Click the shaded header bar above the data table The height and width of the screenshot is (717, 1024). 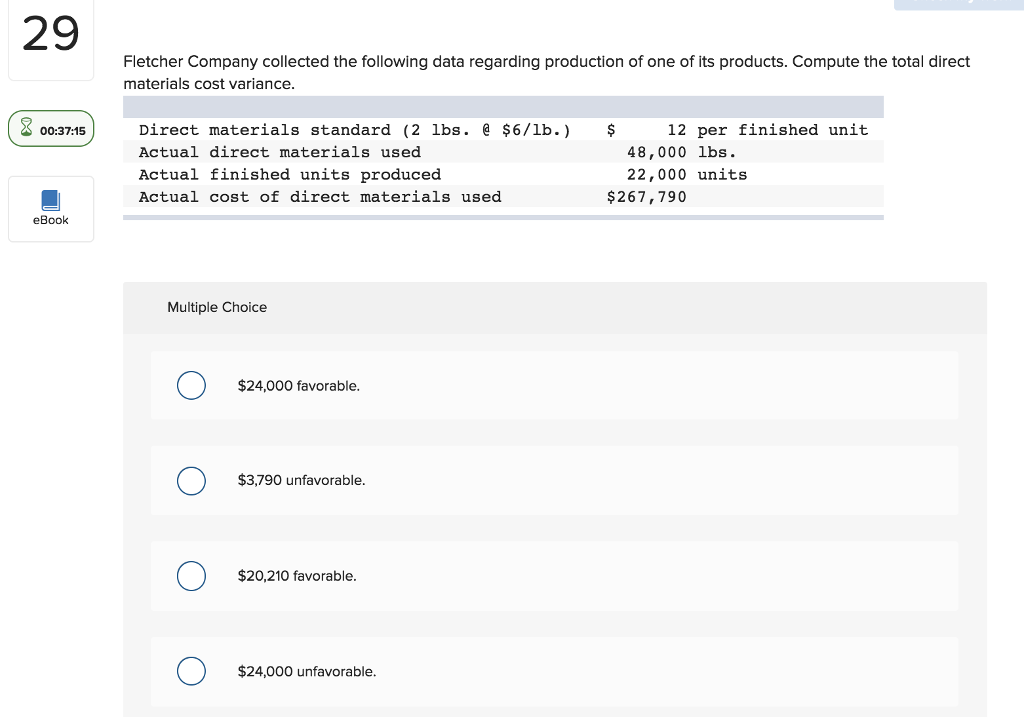(x=503, y=107)
